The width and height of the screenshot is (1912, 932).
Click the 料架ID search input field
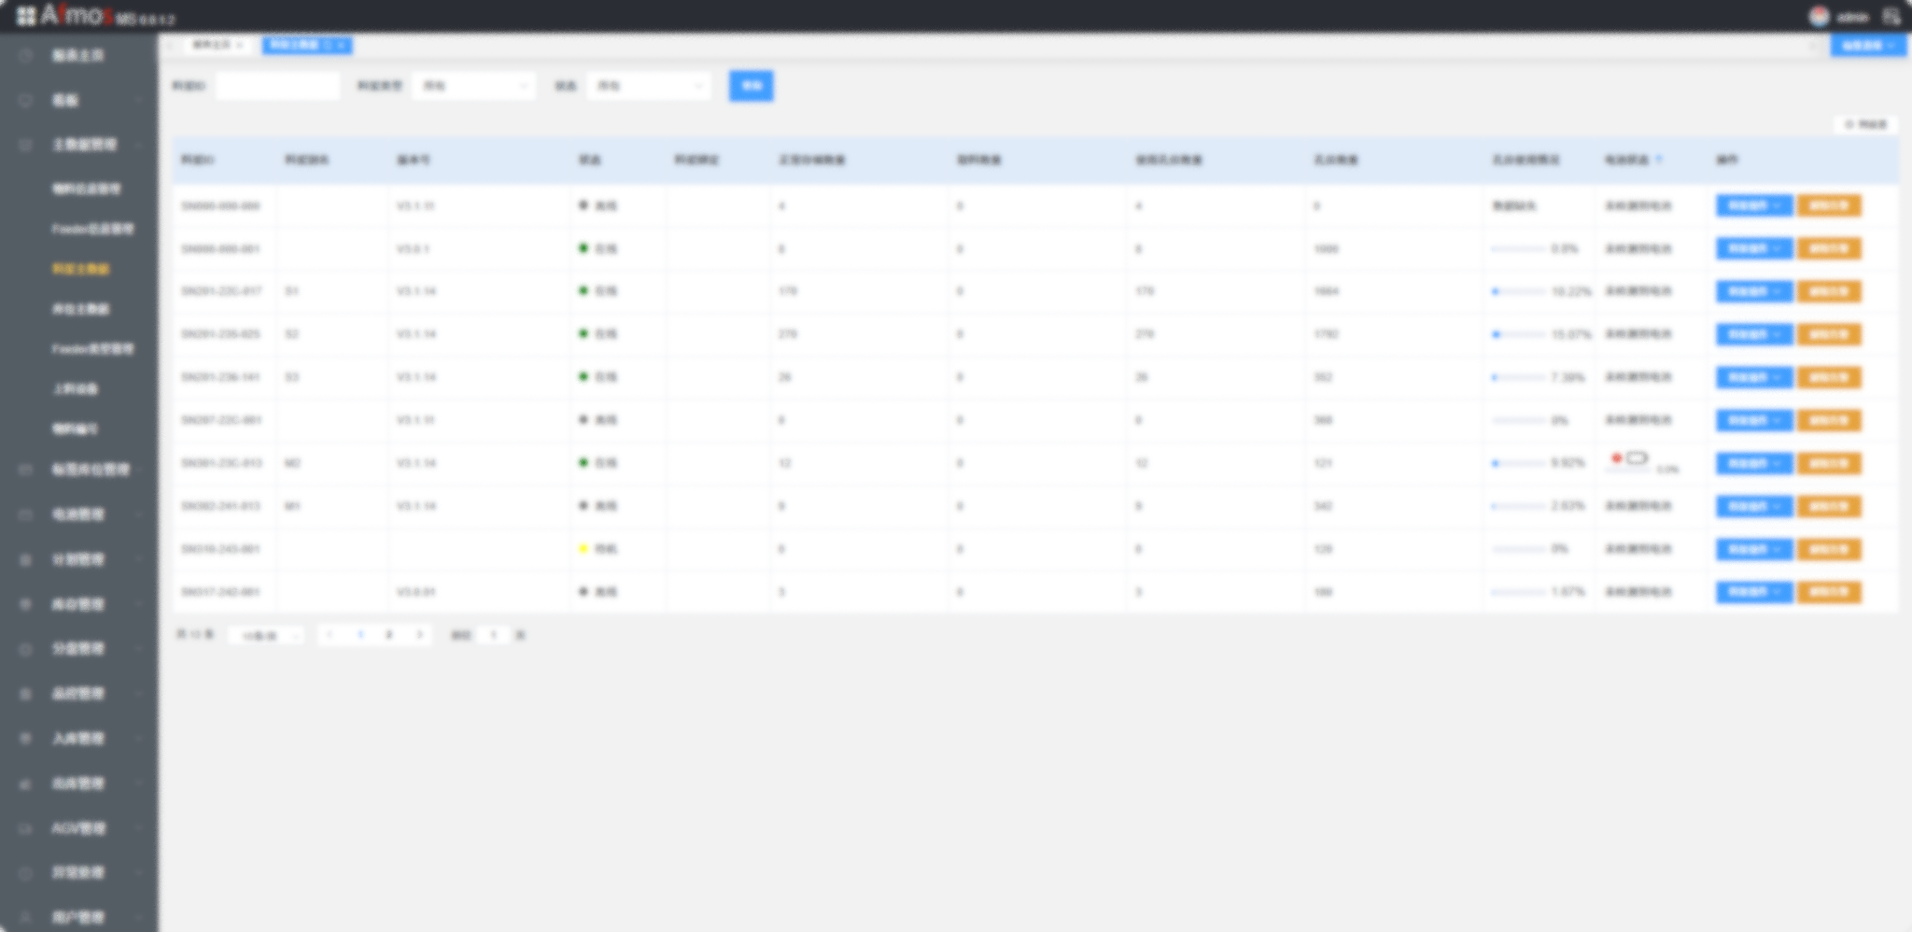(x=277, y=86)
